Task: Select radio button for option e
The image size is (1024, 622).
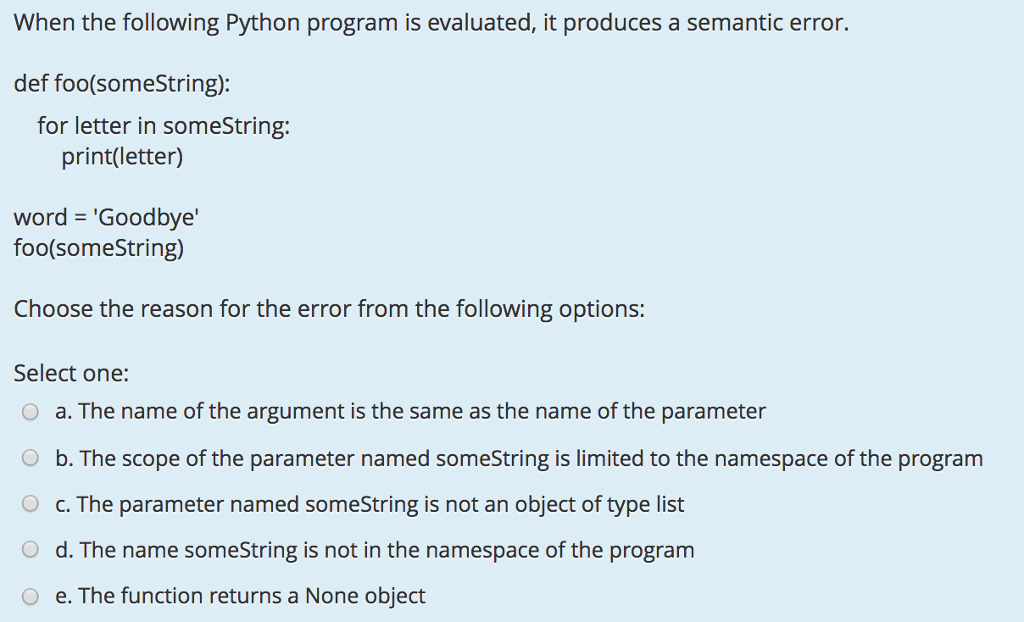Action: [x=30, y=595]
